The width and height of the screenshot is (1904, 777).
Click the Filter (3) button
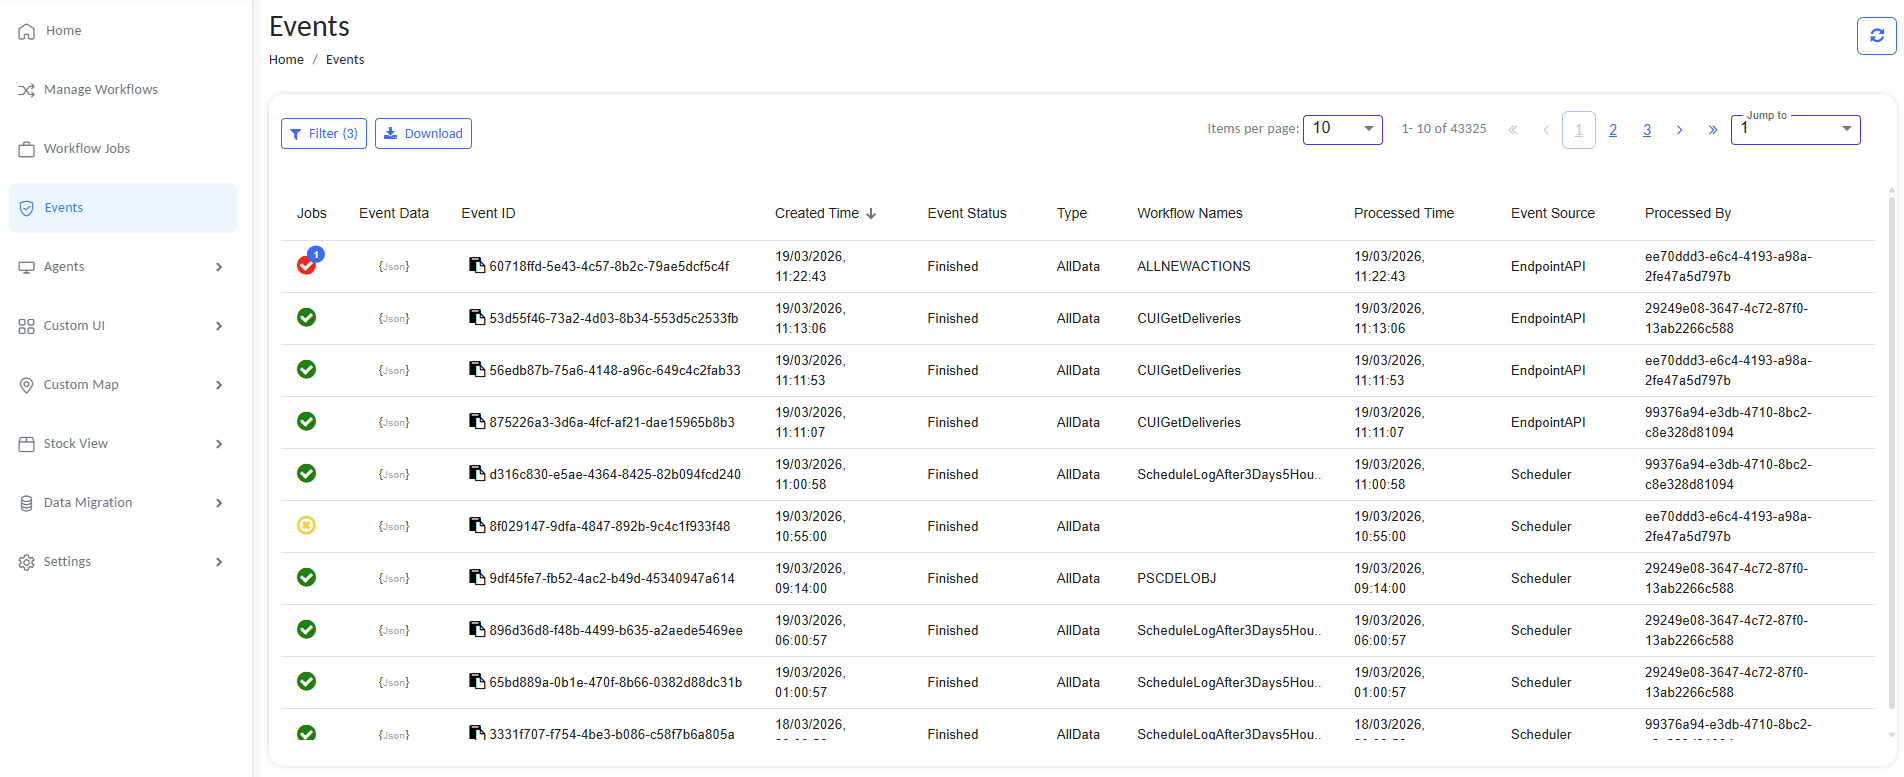coord(324,133)
